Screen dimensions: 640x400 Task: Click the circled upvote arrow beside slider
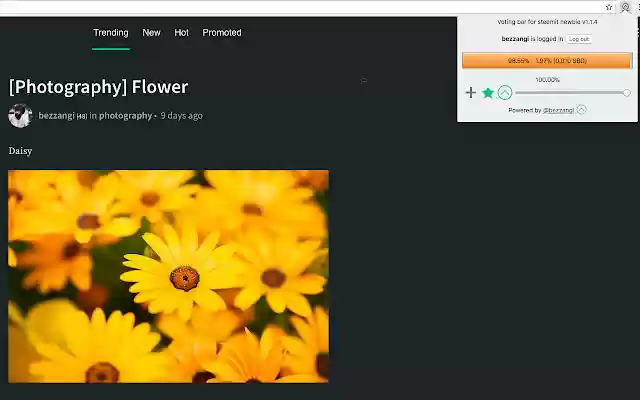pos(505,93)
